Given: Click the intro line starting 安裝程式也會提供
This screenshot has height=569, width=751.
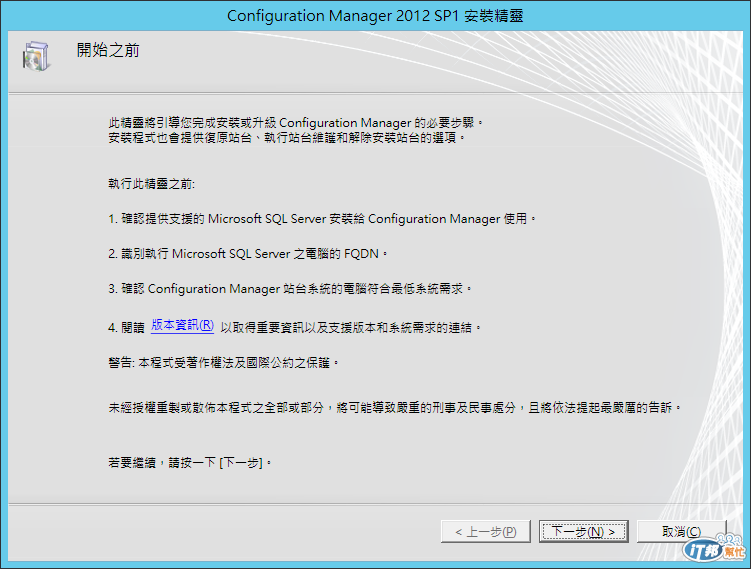Looking at the screenshot, I should [x=287, y=138].
